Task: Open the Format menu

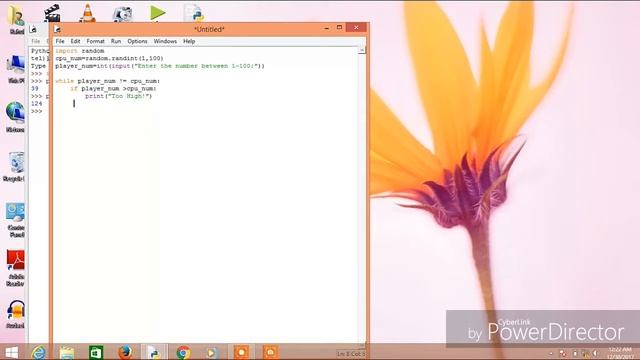Action: (96, 41)
